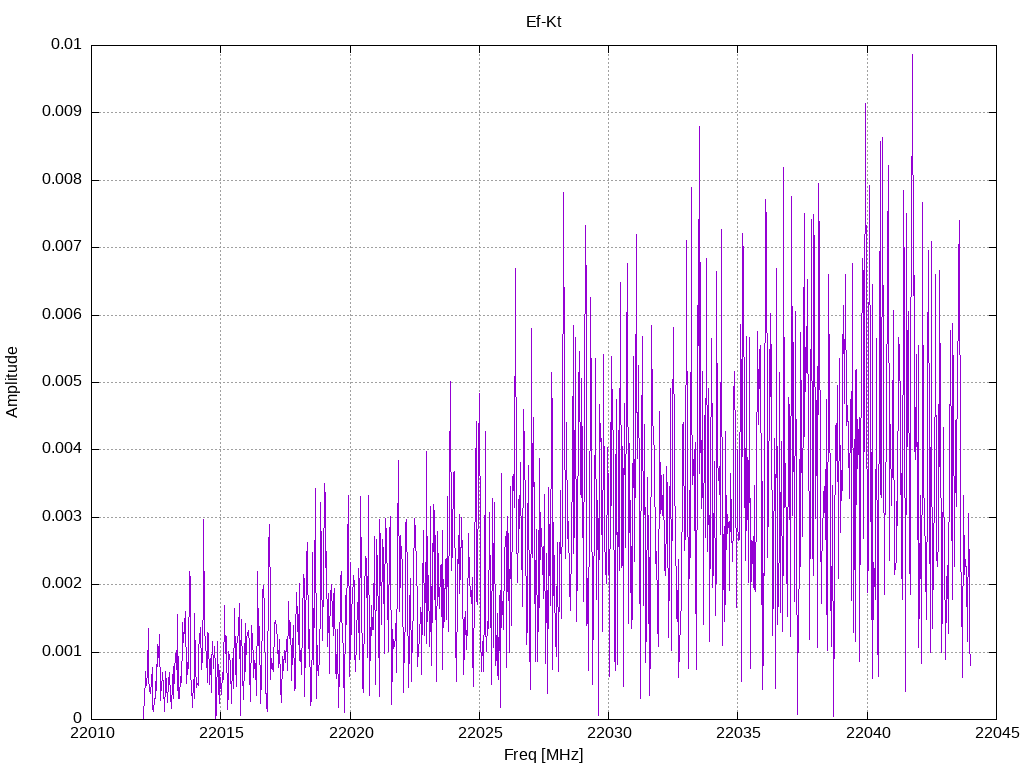Viewport: 1024px width, 768px height.
Task: Click the 22040 x-axis tick label
Action: click(x=867, y=733)
